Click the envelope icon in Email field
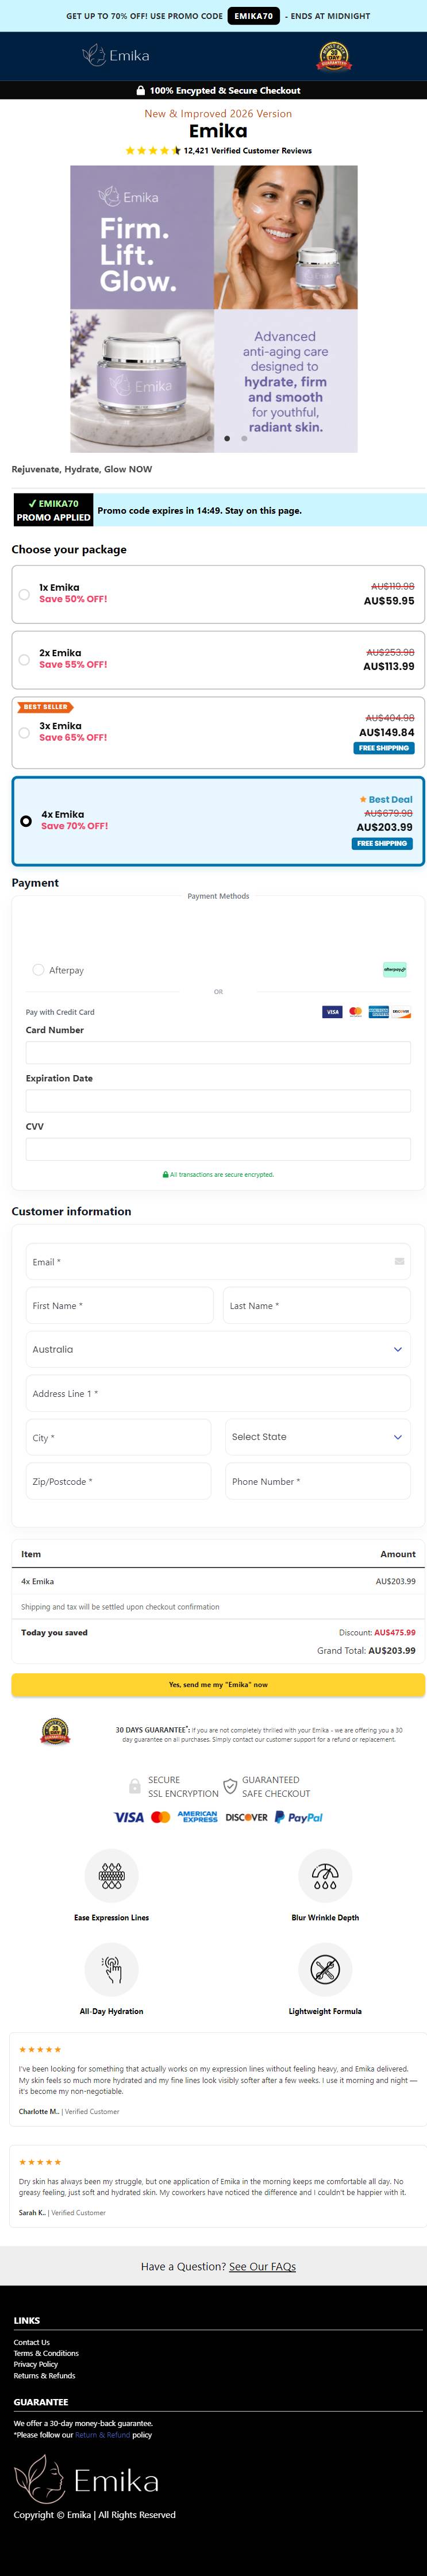 pyautogui.click(x=399, y=1261)
